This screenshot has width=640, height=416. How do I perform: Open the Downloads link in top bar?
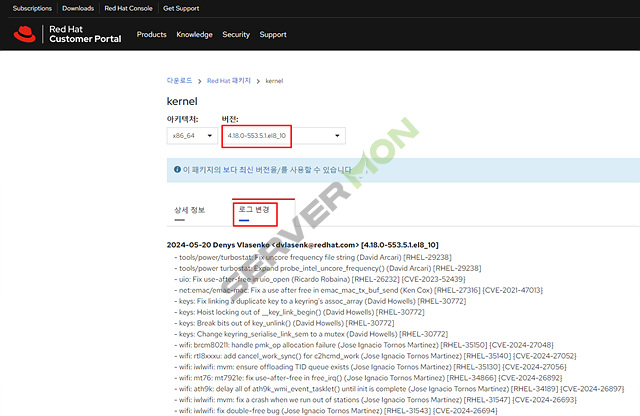(78, 8)
